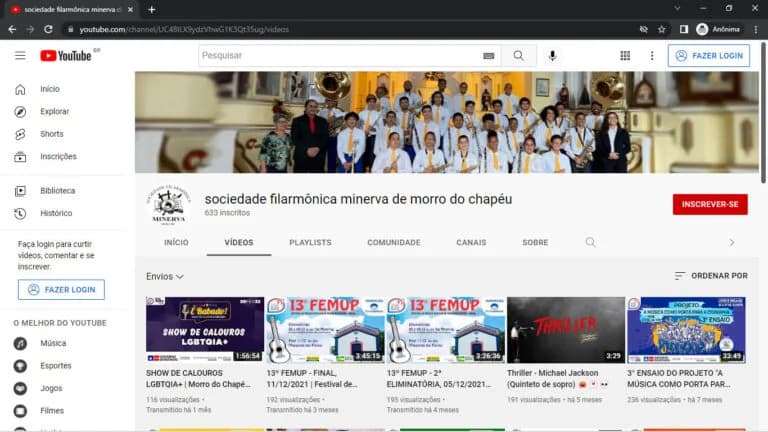Close the sociedade filarmônica minerva tab
Image resolution: width=768 pixels, height=432 pixels.
click(x=130, y=9)
